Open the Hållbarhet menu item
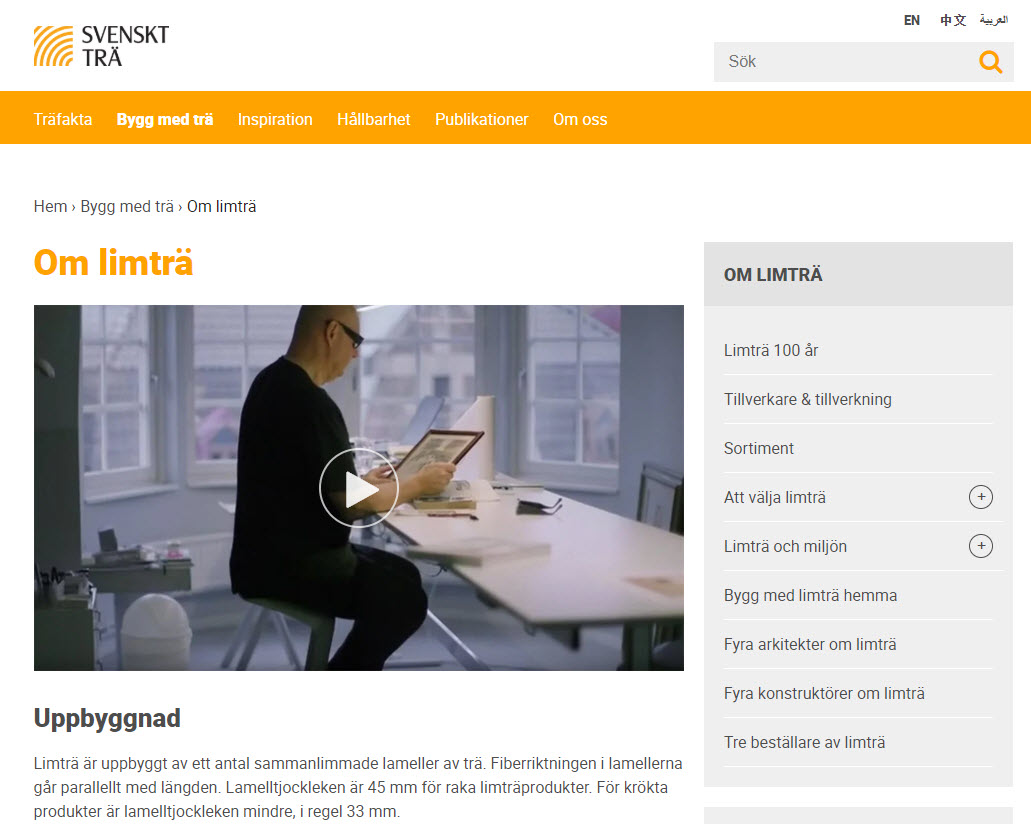Image resolution: width=1031 pixels, height=824 pixels. [373, 119]
